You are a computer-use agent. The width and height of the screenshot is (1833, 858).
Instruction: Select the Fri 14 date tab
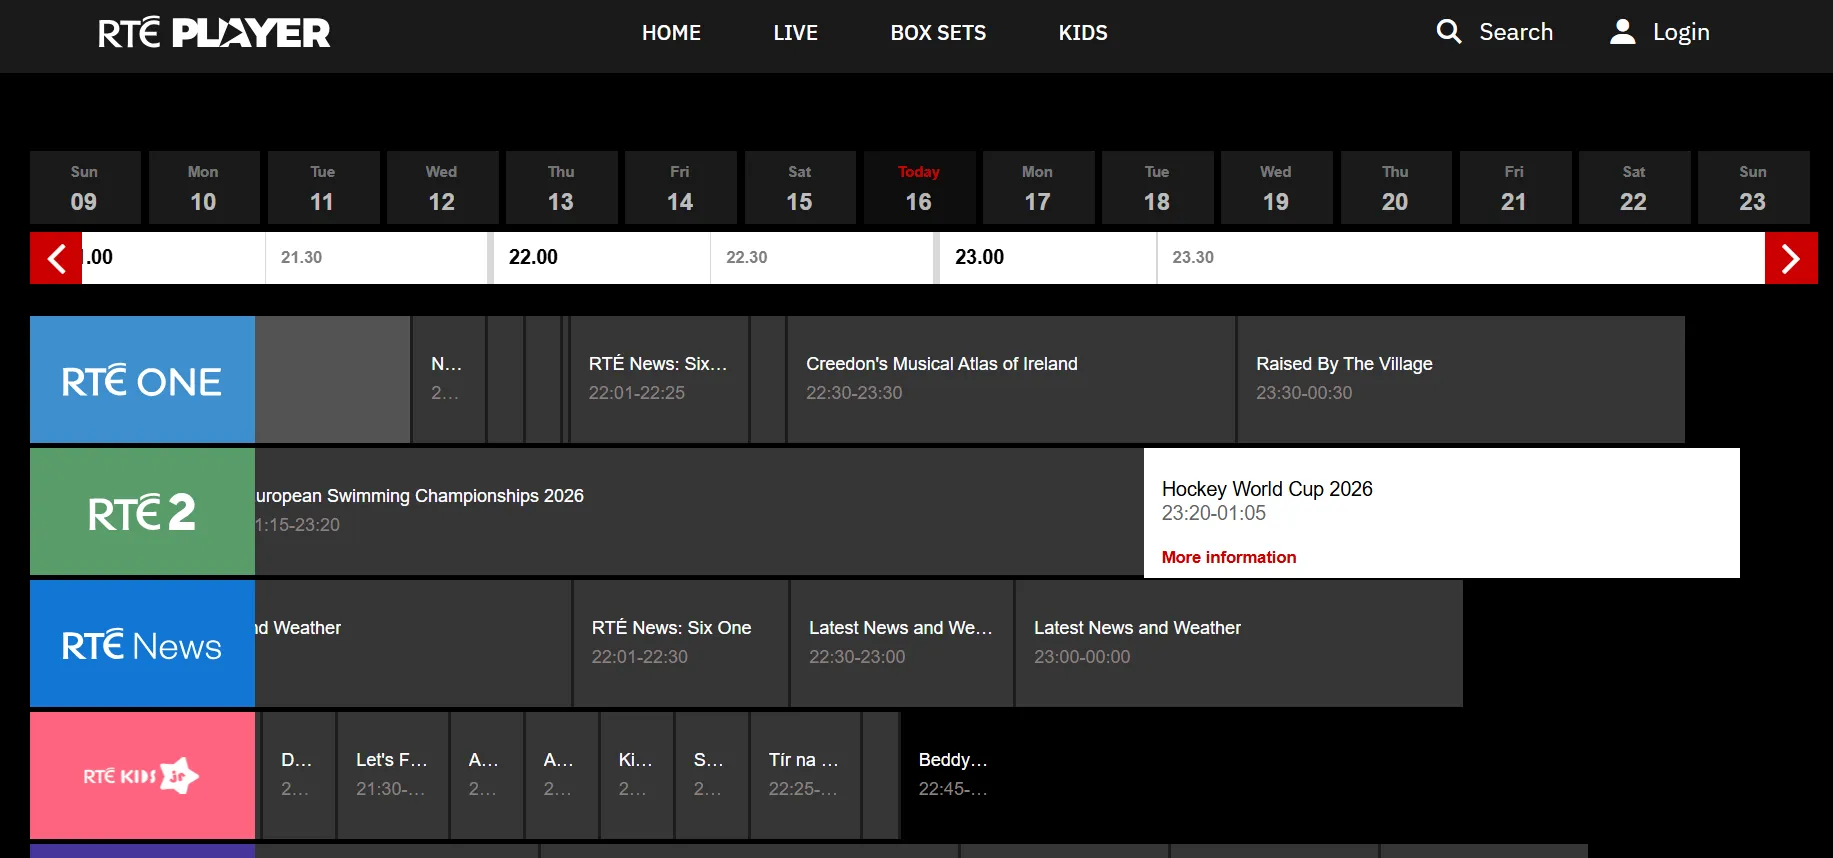[680, 188]
